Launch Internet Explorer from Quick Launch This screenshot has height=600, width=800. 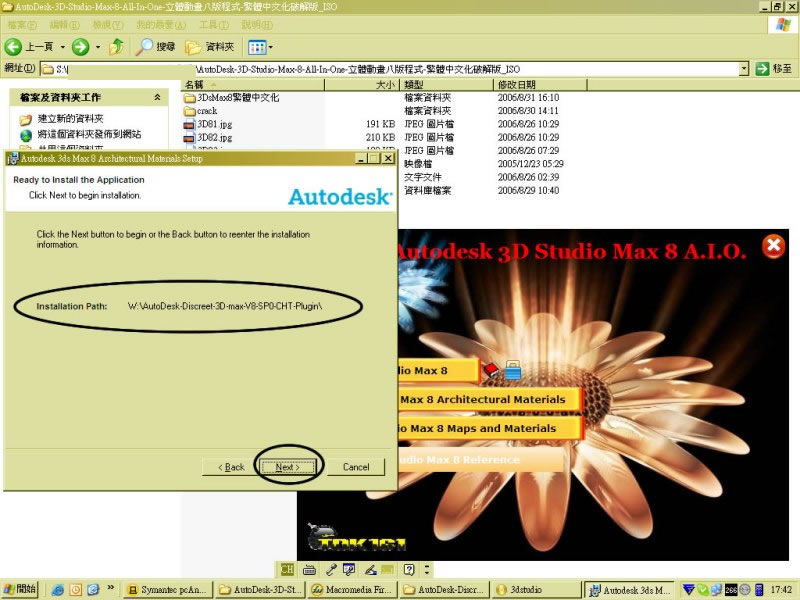tap(58, 590)
